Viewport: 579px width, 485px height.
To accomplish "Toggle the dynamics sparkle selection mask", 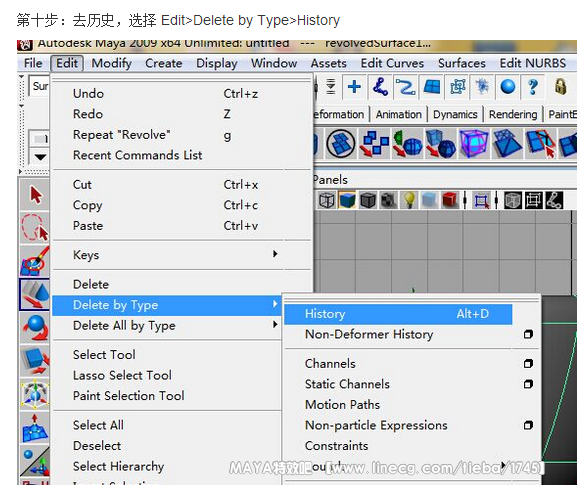I will coord(482,87).
